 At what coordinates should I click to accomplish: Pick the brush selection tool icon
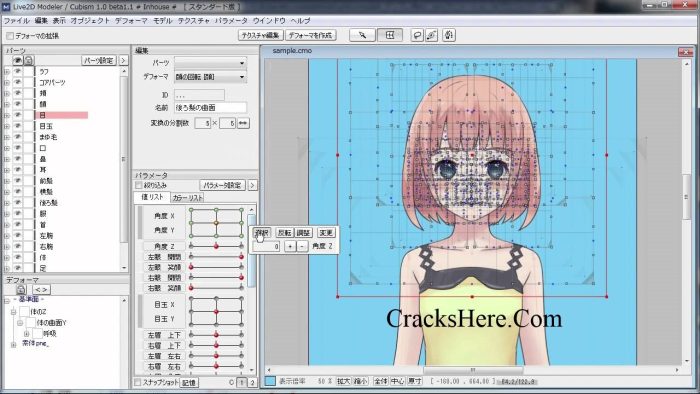click(432, 35)
